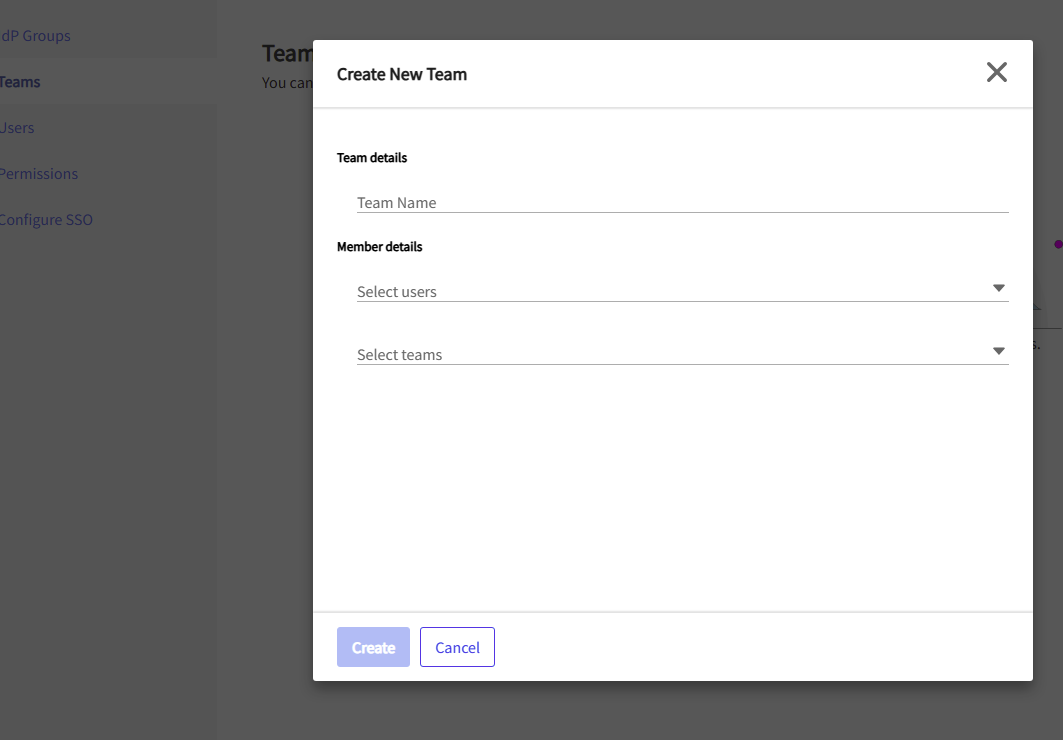Go to Users in the sidebar
The width and height of the screenshot is (1063, 740).
click(18, 128)
